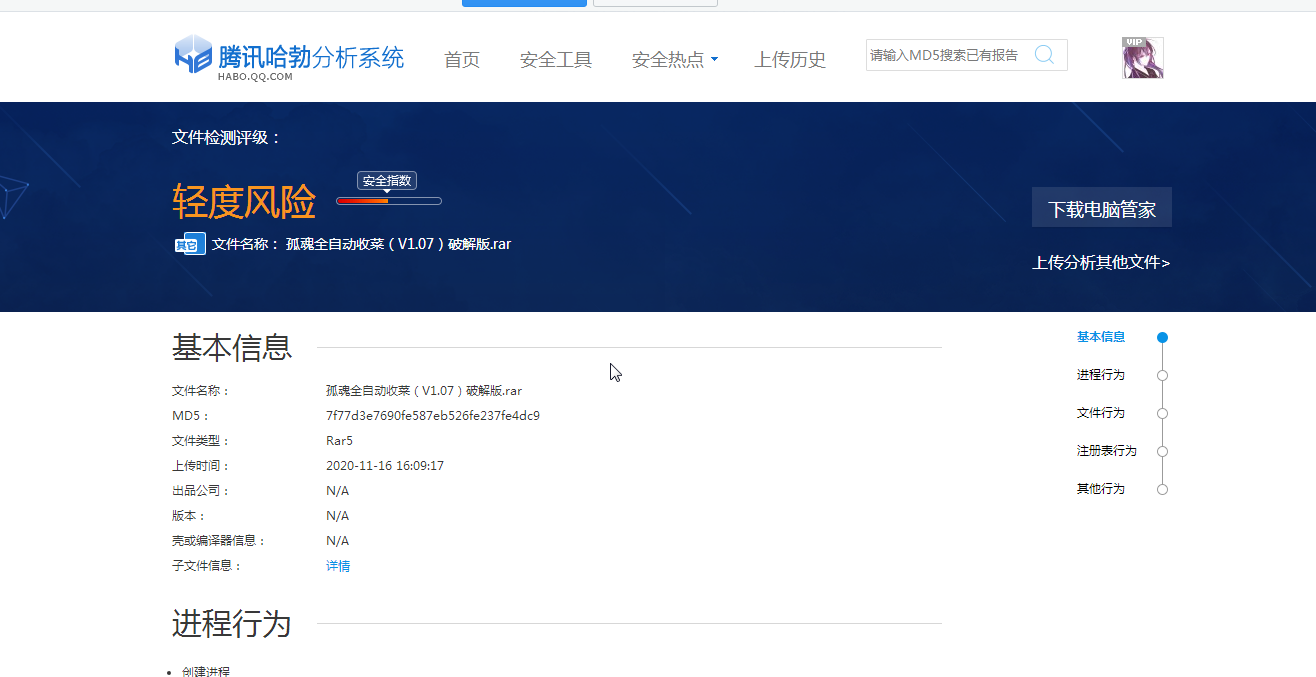
Task: Jump to 进程行为 section in sidebar
Action: coord(1100,375)
